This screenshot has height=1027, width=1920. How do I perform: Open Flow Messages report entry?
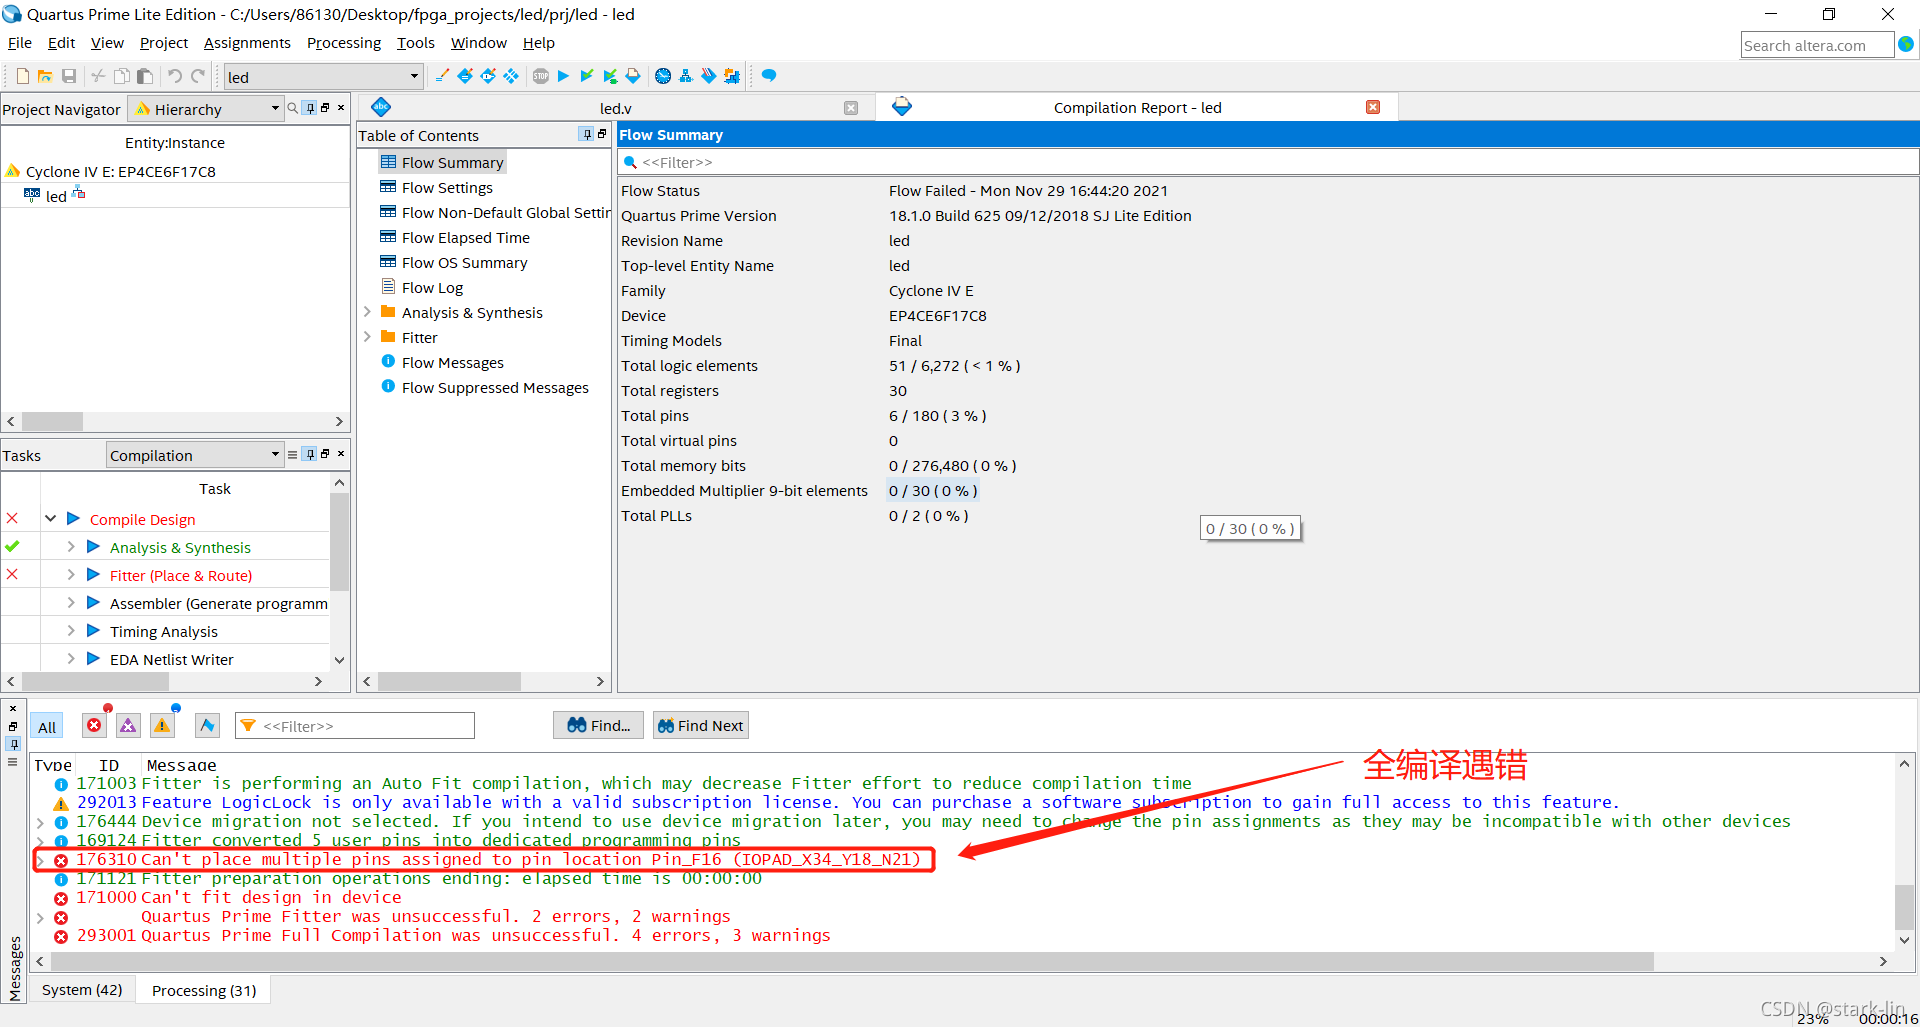point(452,362)
